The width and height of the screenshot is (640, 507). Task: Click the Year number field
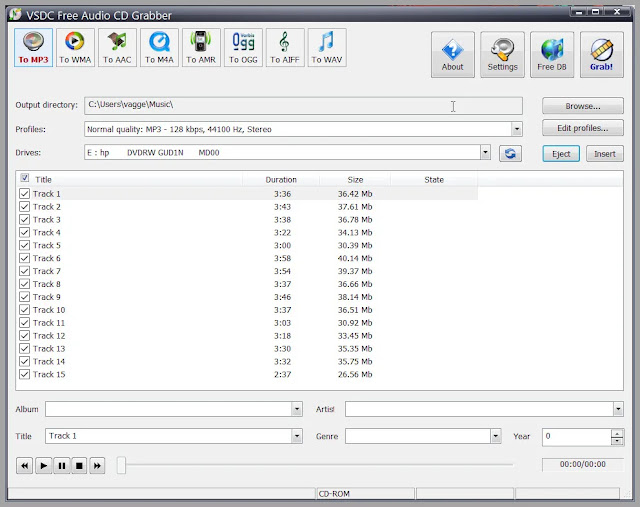click(x=577, y=436)
